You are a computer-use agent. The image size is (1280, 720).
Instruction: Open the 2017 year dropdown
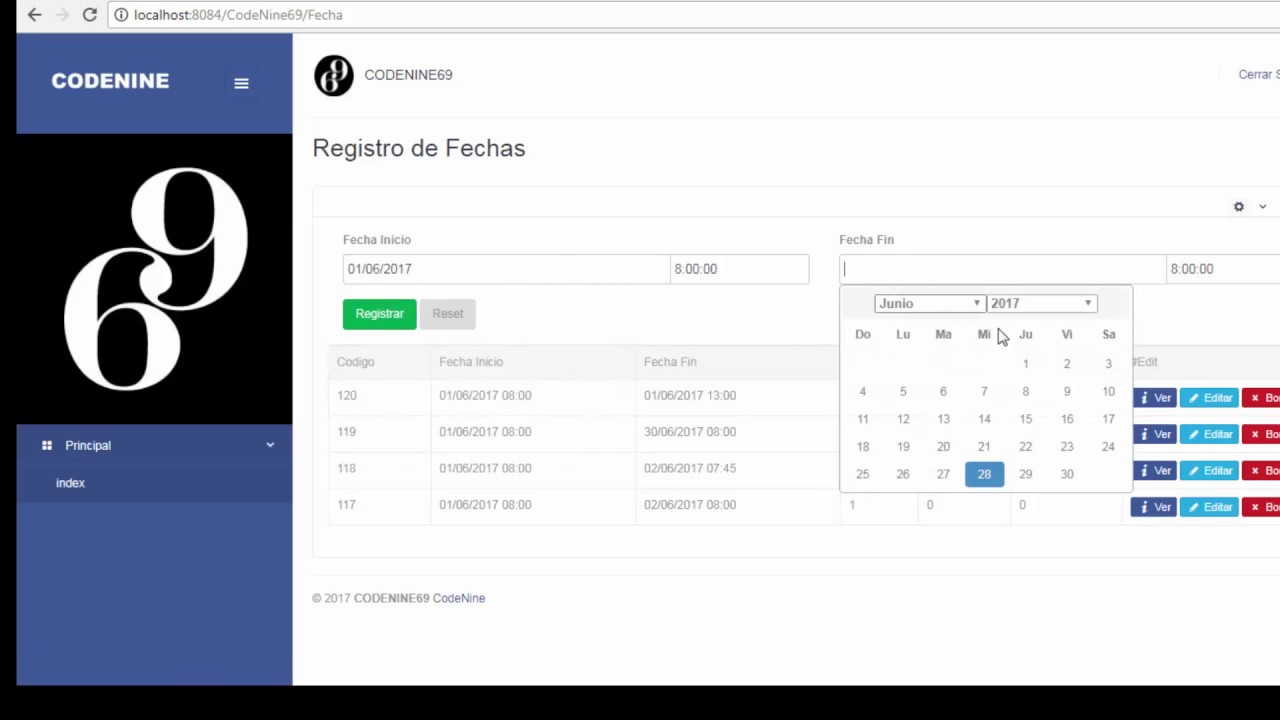tap(1042, 303)
